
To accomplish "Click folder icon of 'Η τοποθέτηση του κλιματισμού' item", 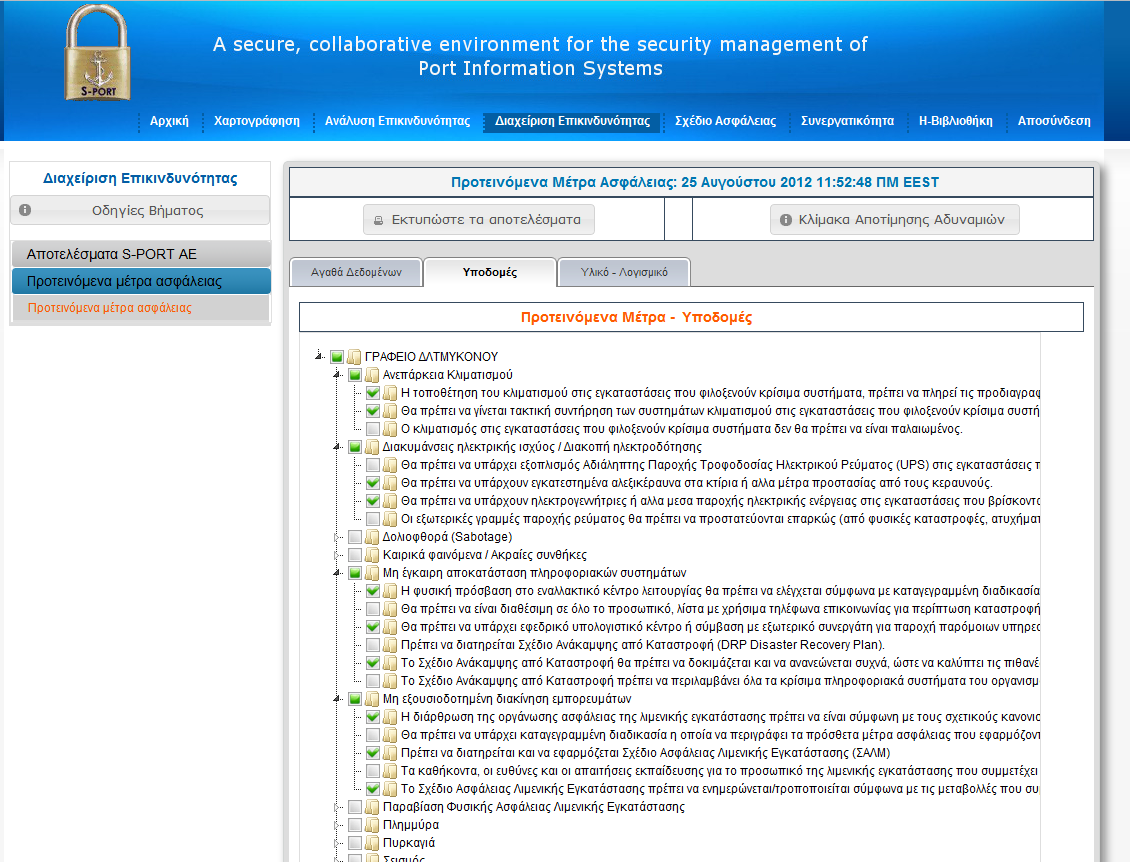I will pyautogui.click(x=390, y=393).
